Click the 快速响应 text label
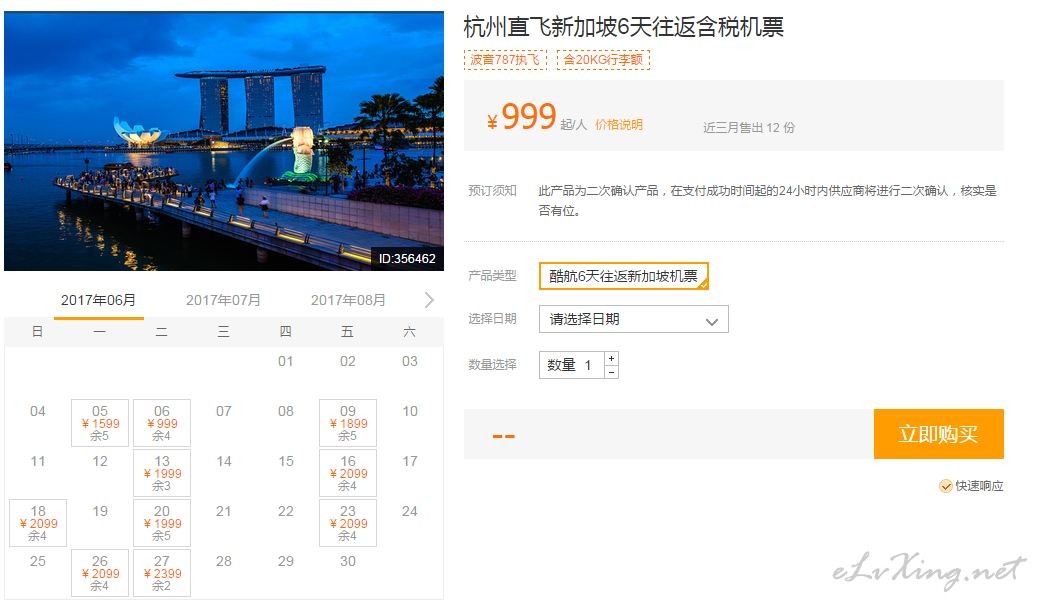The image size is (1037, 604). pyautogui.click(x=979, y=486)
